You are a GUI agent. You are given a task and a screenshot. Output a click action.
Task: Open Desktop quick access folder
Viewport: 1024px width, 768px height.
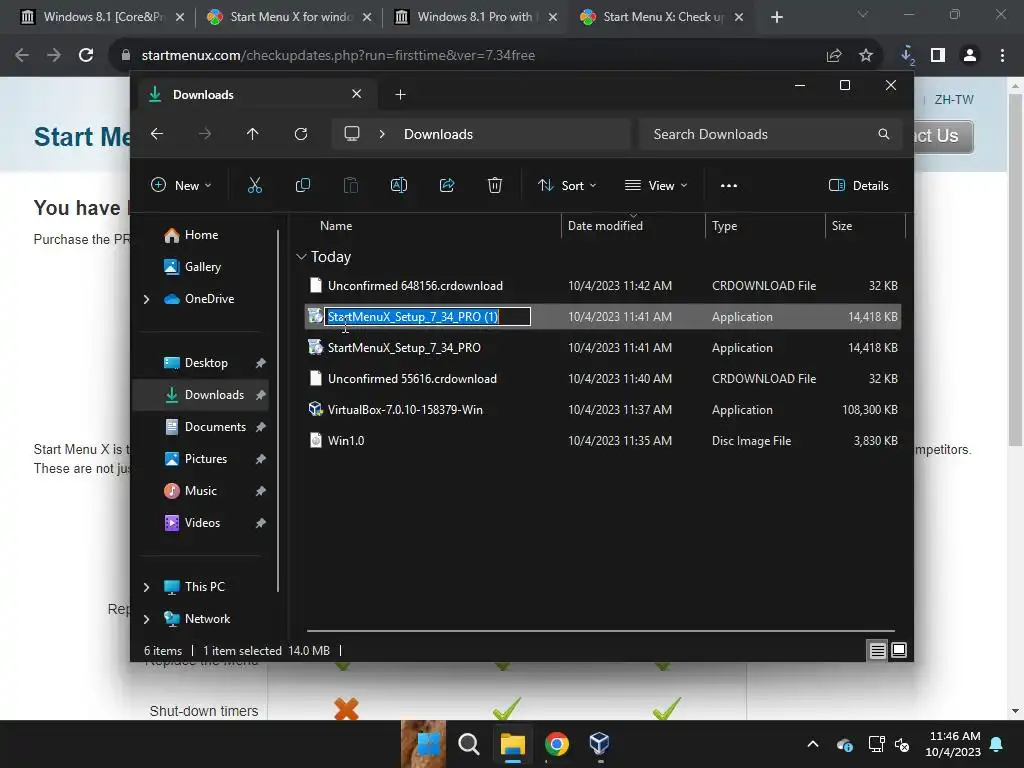tap(206, 363)
